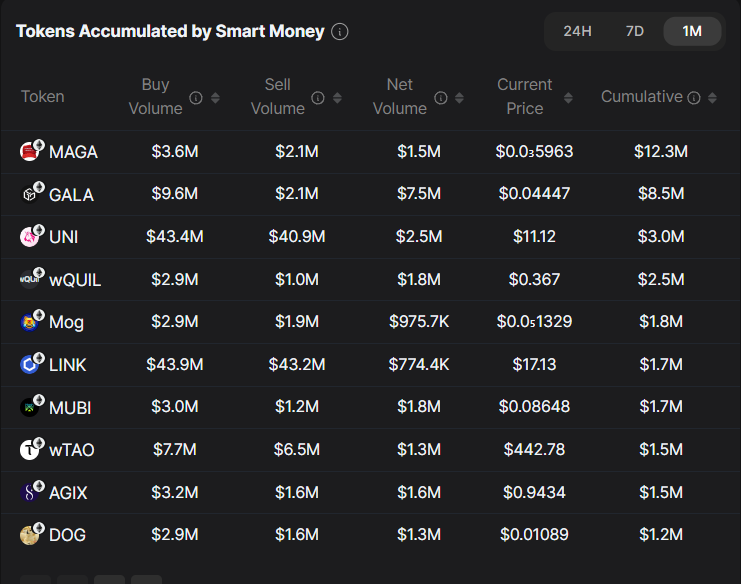The height and width of the screenshot is (584, 741).
Task: Select the 1M timeframe tab
Action: [x=692, y=31]
